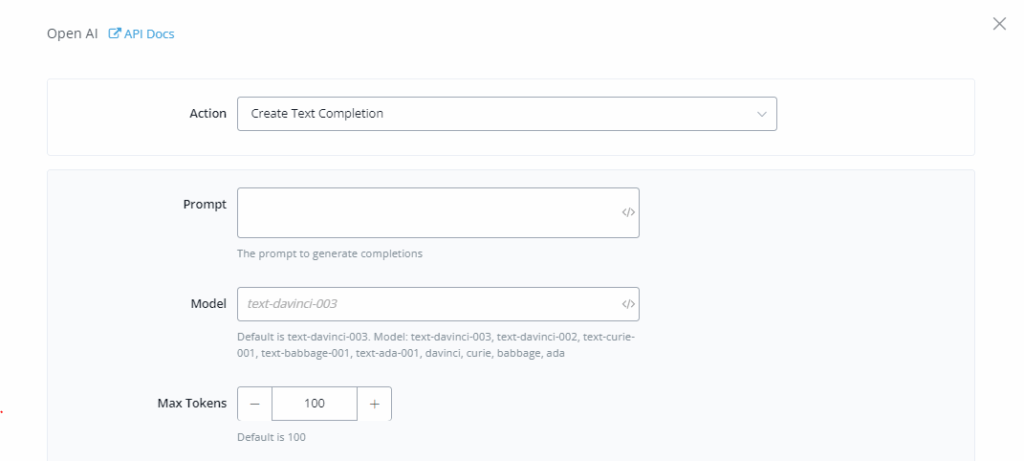Click the code icon in Prompt field
The width and height of the screenshot is (1024, 461).
pyautogui.click(x=628, y=212)
